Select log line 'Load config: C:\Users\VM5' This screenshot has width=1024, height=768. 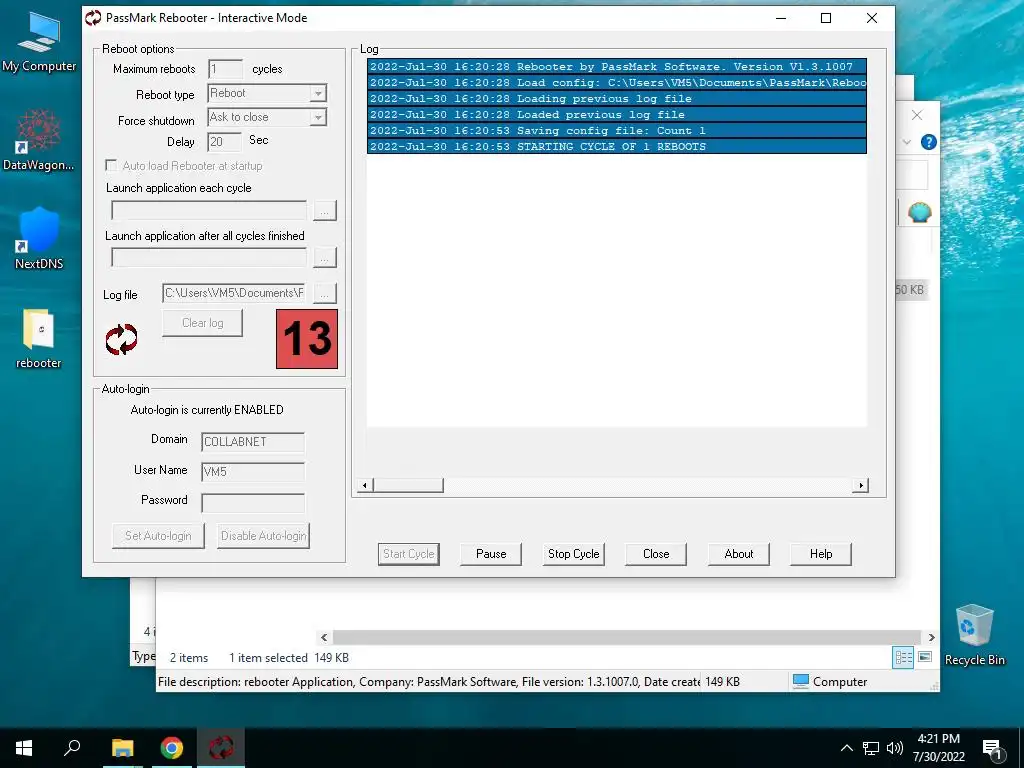click(x=616, y=82)
